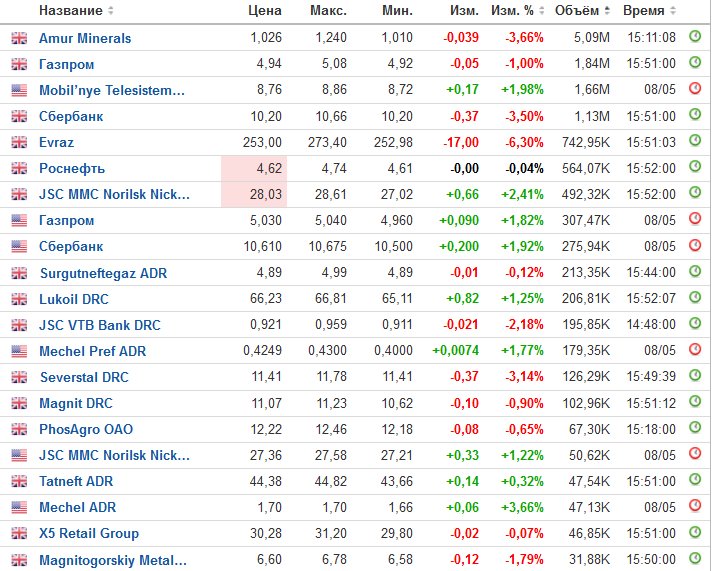Click the green clock icon in PhosAgro OAO row
This screenshot has width=712, height=571.
click(x=695, y=427)
